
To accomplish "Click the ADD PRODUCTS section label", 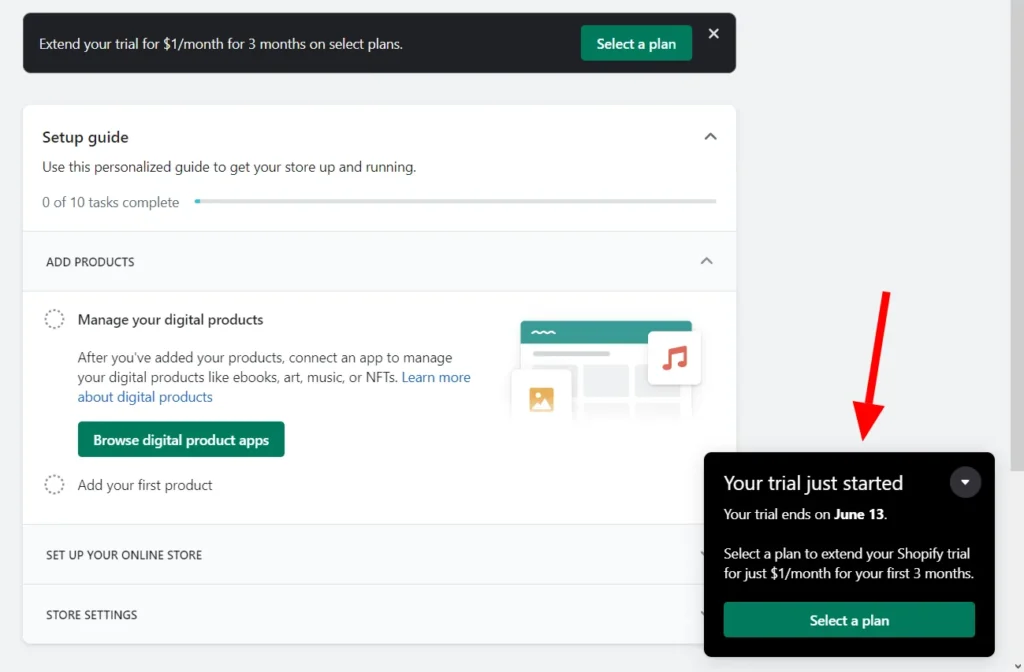I will pos(90,262).
